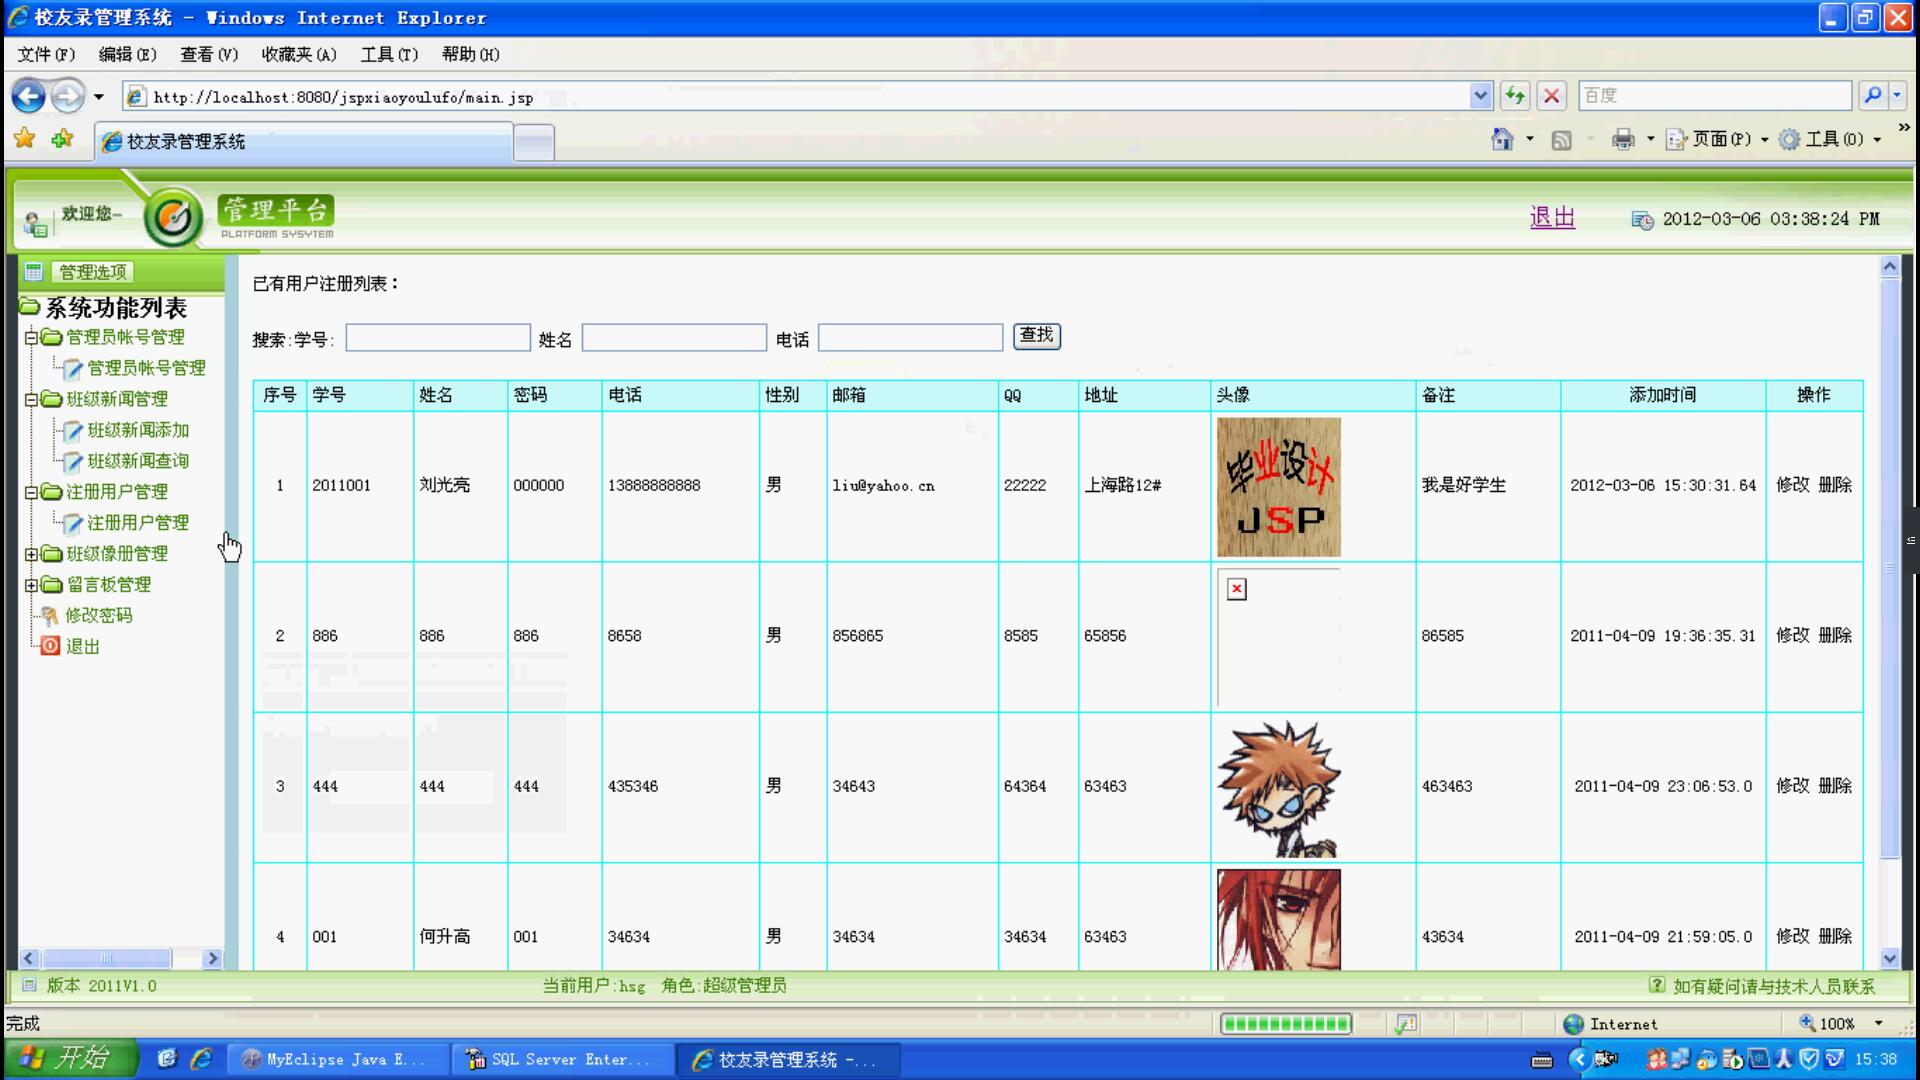Screen dimensions: 1920x1080
Task: Open the popup blocker status bar icon
Action: coord(1406,1024)
